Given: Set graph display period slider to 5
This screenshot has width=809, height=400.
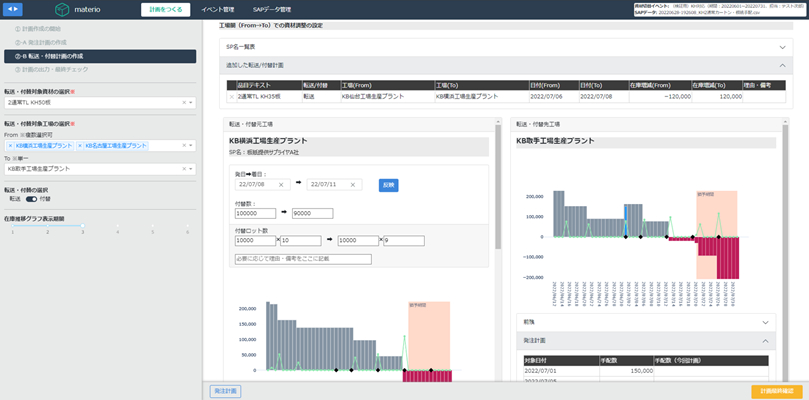Looking at the screenshot, I should click(x=153, y=226).
